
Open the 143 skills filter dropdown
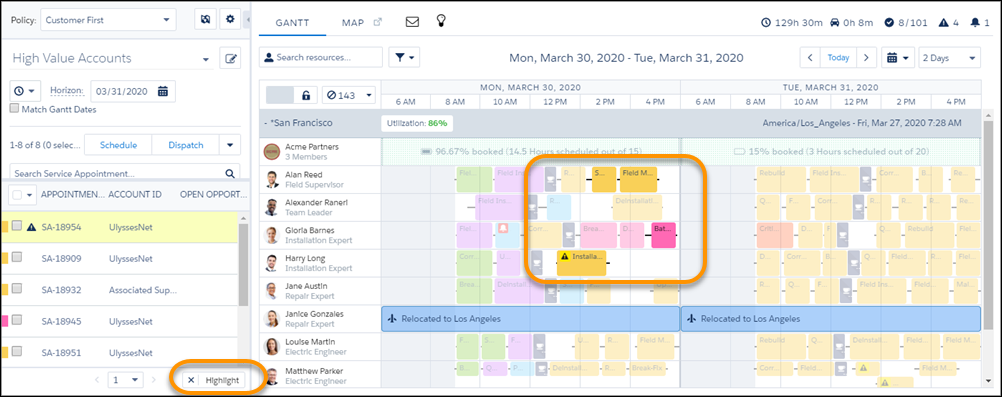(x=348, y=96)
